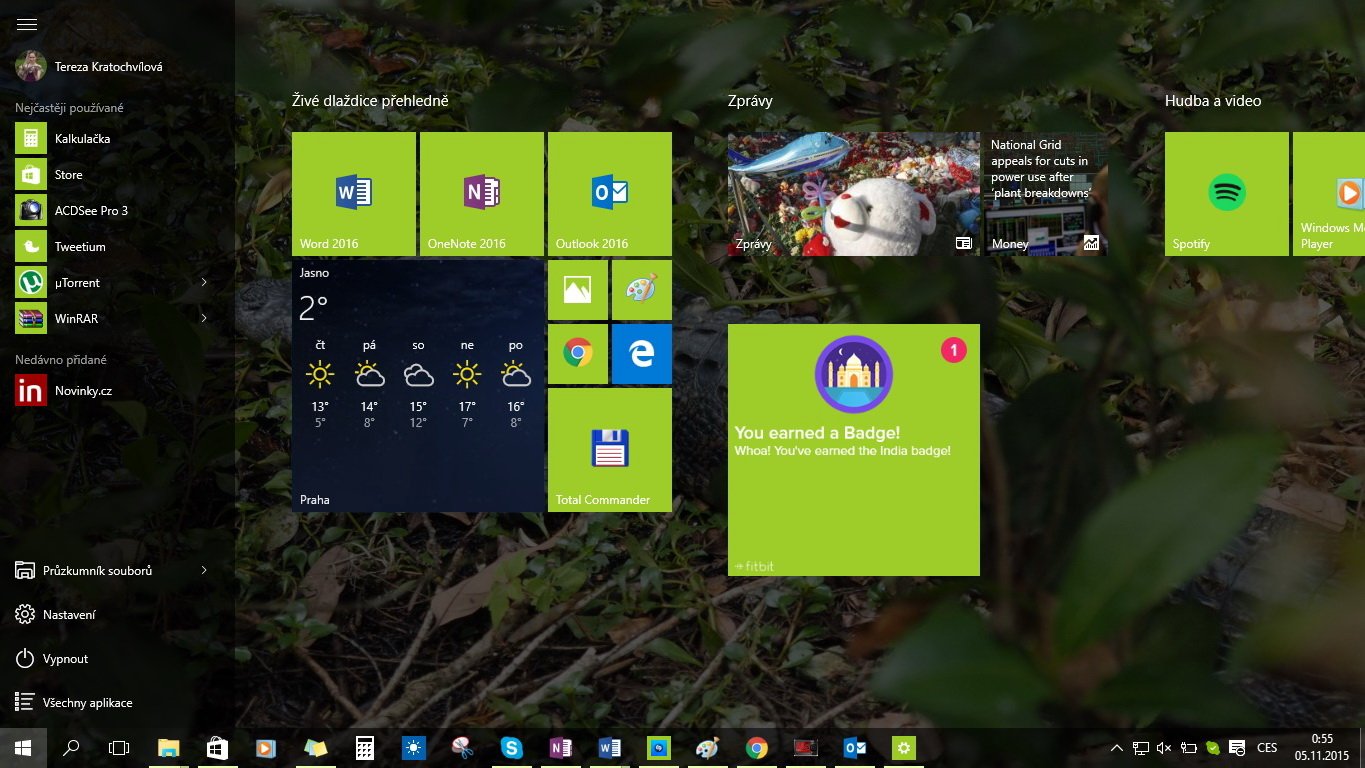This screenshot has width=1365, height=768.
Task: Open the action center notifications icon
Action: coord(1237,748)
